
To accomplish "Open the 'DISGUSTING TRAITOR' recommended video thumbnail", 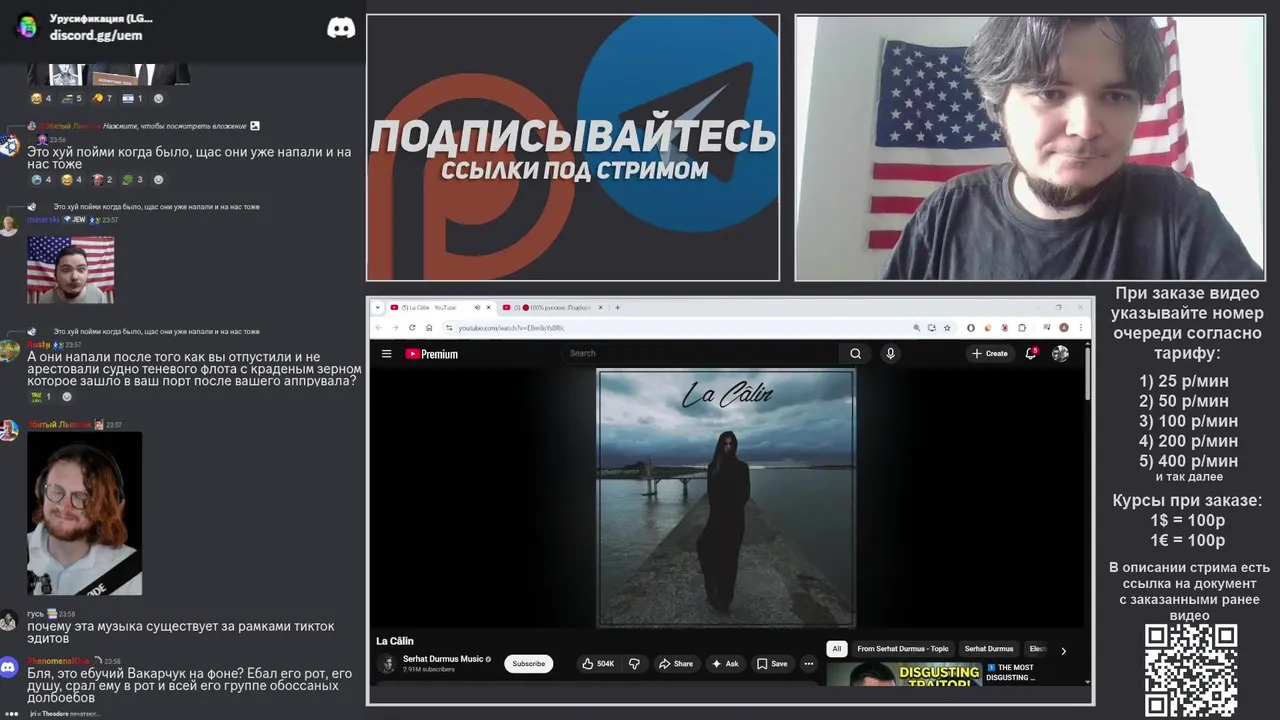I will click(905, 674).
